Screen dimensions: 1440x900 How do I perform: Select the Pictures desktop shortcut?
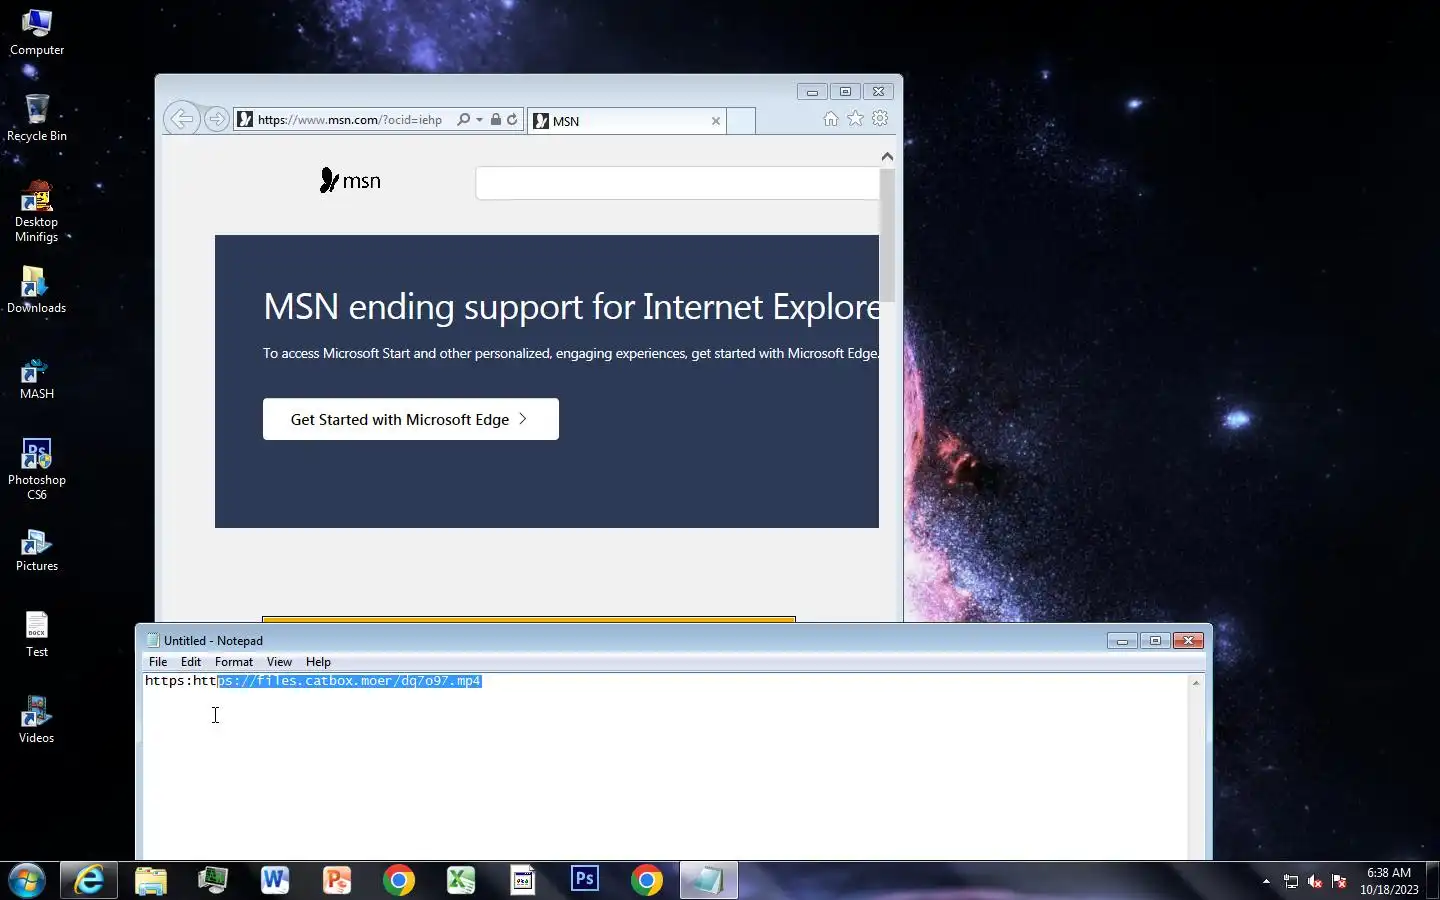[x=37, y=550]
